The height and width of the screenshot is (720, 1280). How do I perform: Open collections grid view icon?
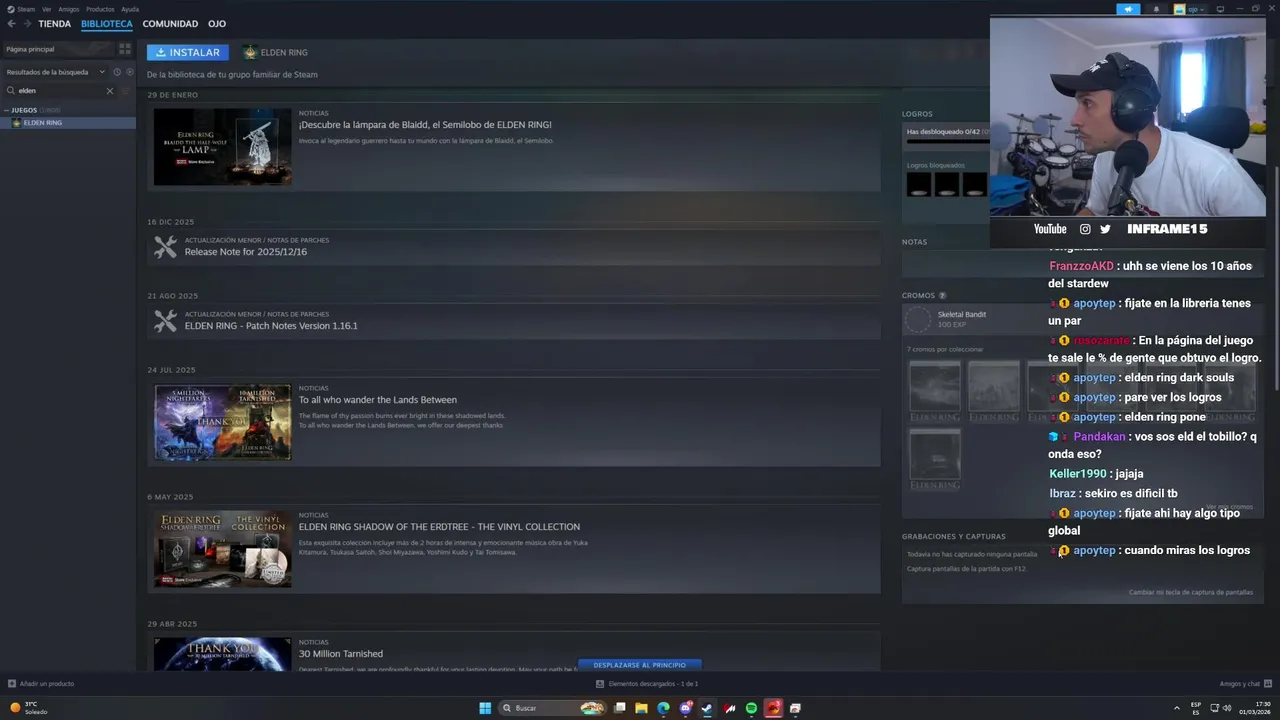[x=125, y=49]
